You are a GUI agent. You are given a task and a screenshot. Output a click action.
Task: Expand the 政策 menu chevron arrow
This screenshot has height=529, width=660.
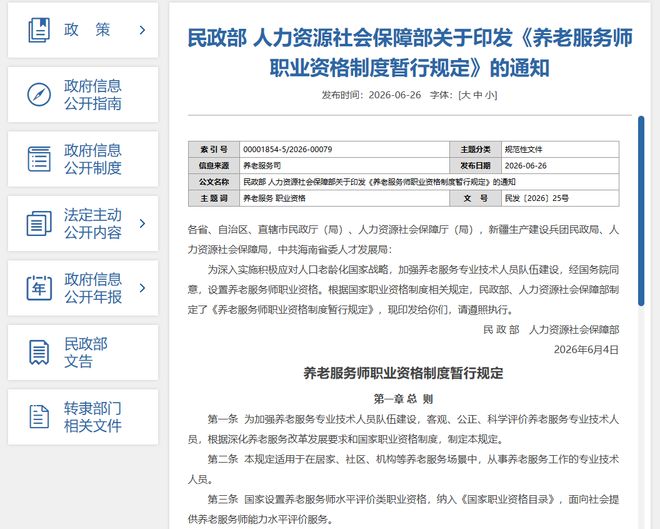click(x=142, y=30)
